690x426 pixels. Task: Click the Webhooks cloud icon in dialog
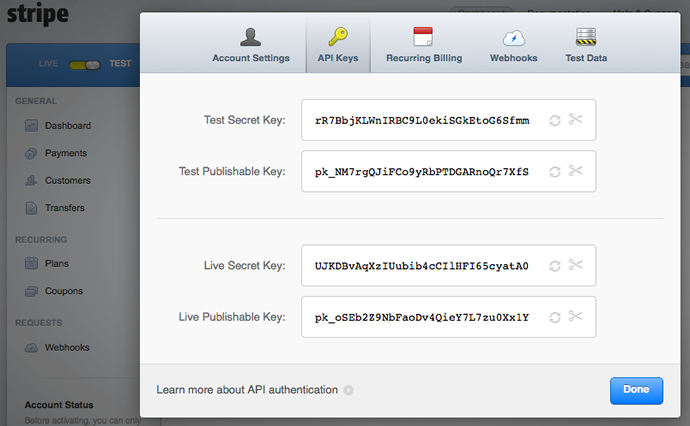(x=514, y=38)
